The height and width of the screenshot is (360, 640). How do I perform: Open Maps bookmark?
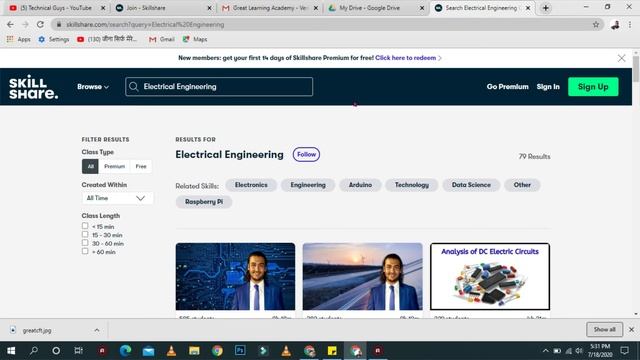195,39
